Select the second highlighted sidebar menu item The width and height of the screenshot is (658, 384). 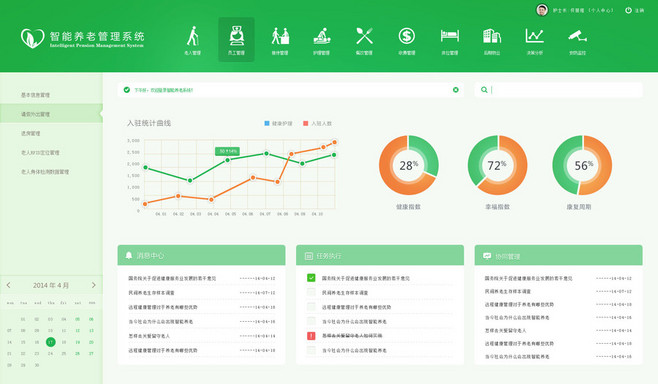[51, 114]
